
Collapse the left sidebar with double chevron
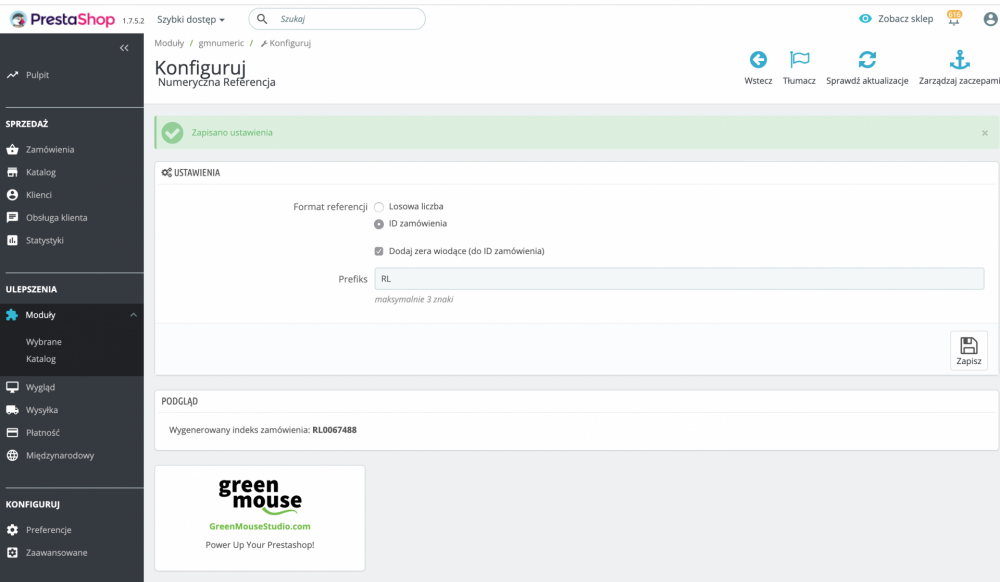pyautogui.click(x=124, y=47)
